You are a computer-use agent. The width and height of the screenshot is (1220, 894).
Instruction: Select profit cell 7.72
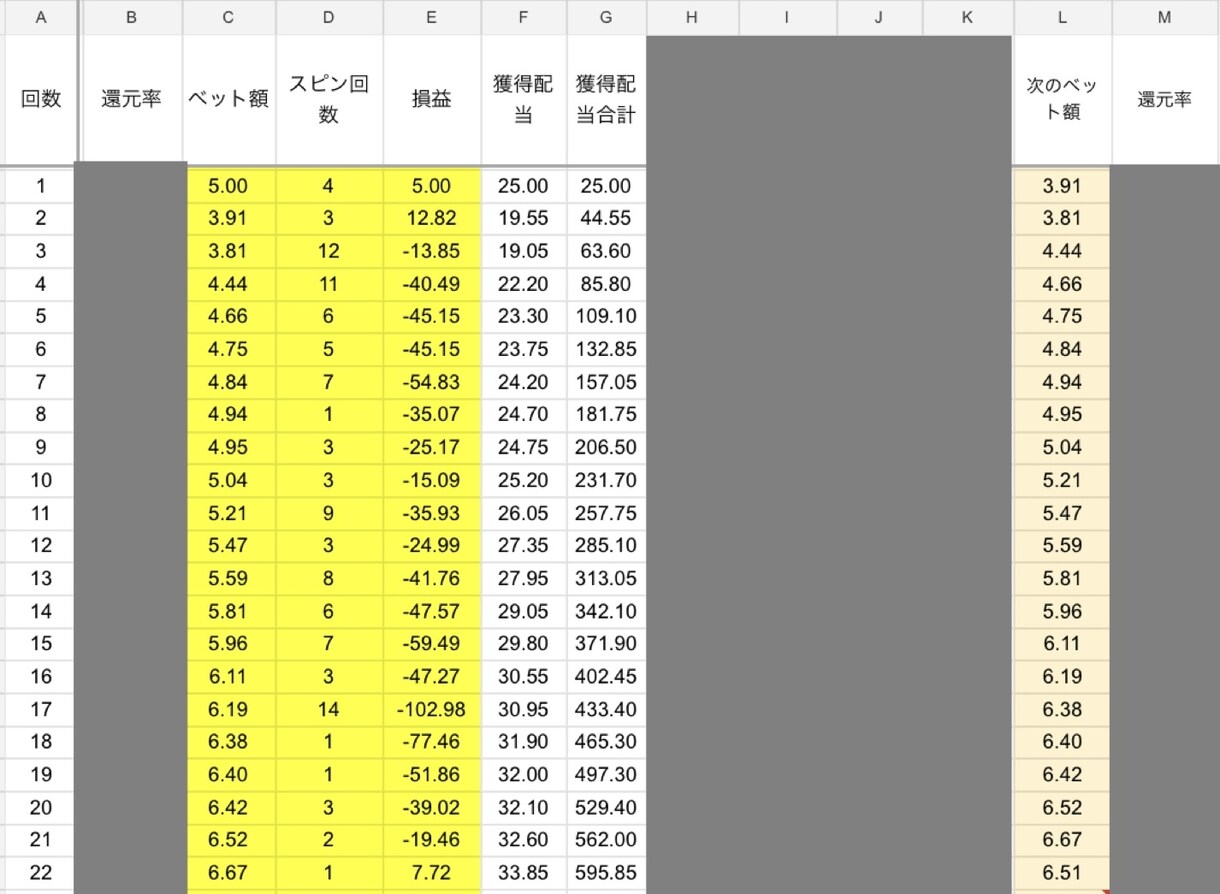(x=431, y=873)
